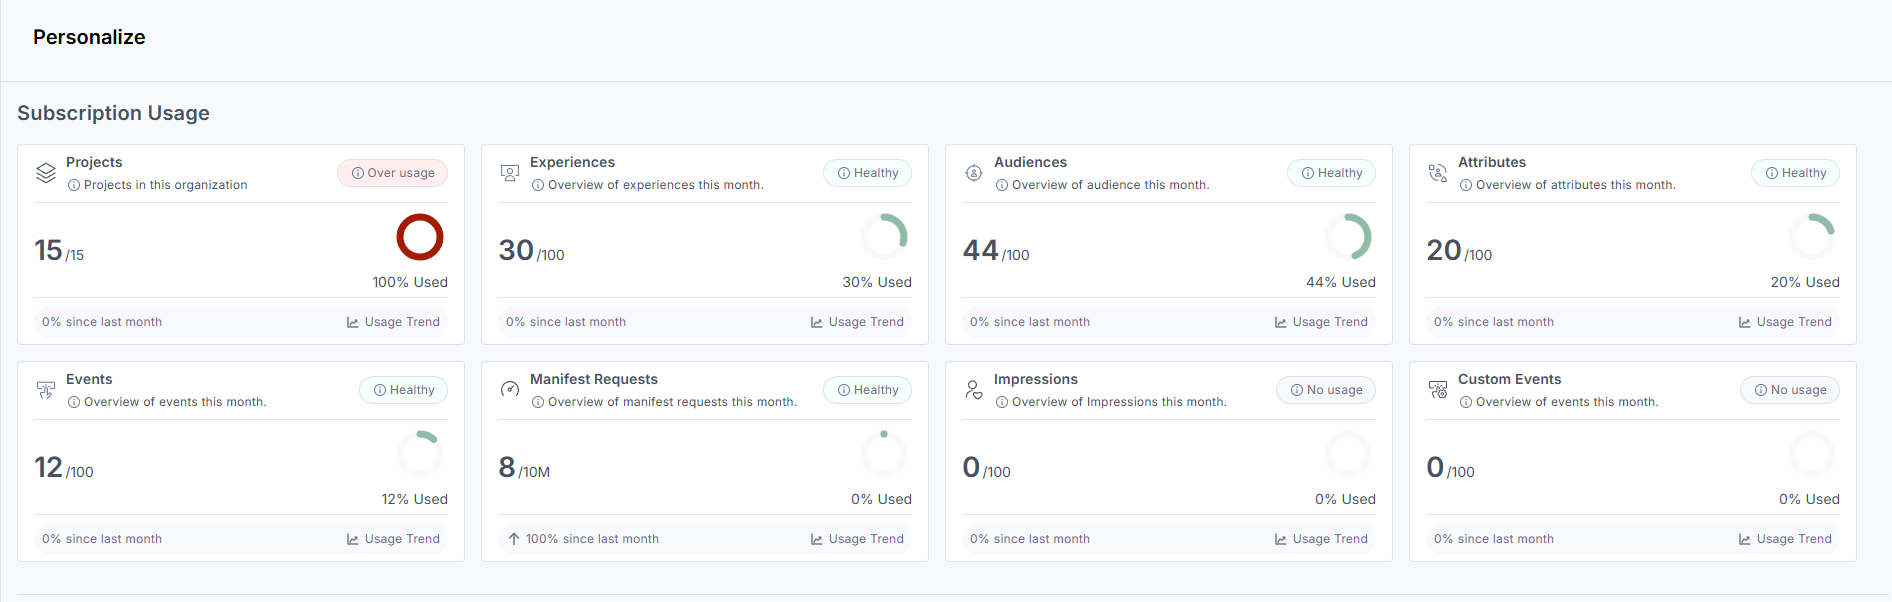Click the 44% progress ring on Audiences

1348,237
